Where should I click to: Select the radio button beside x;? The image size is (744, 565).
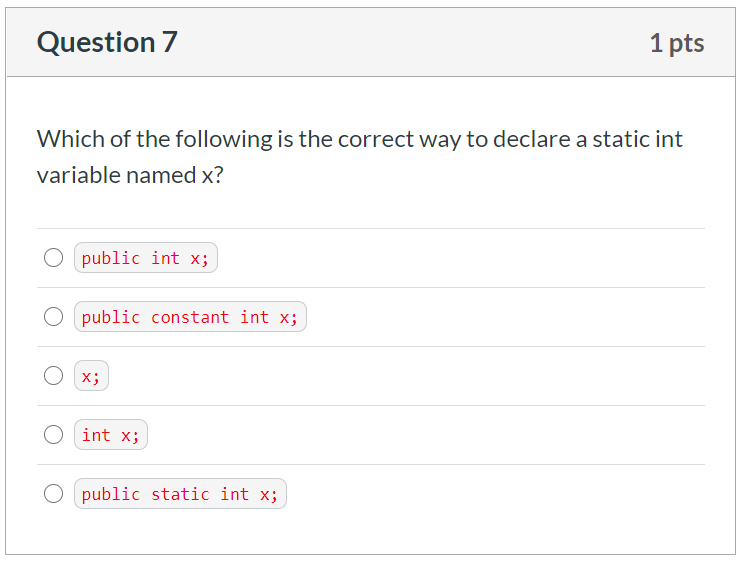pos(53,375)
